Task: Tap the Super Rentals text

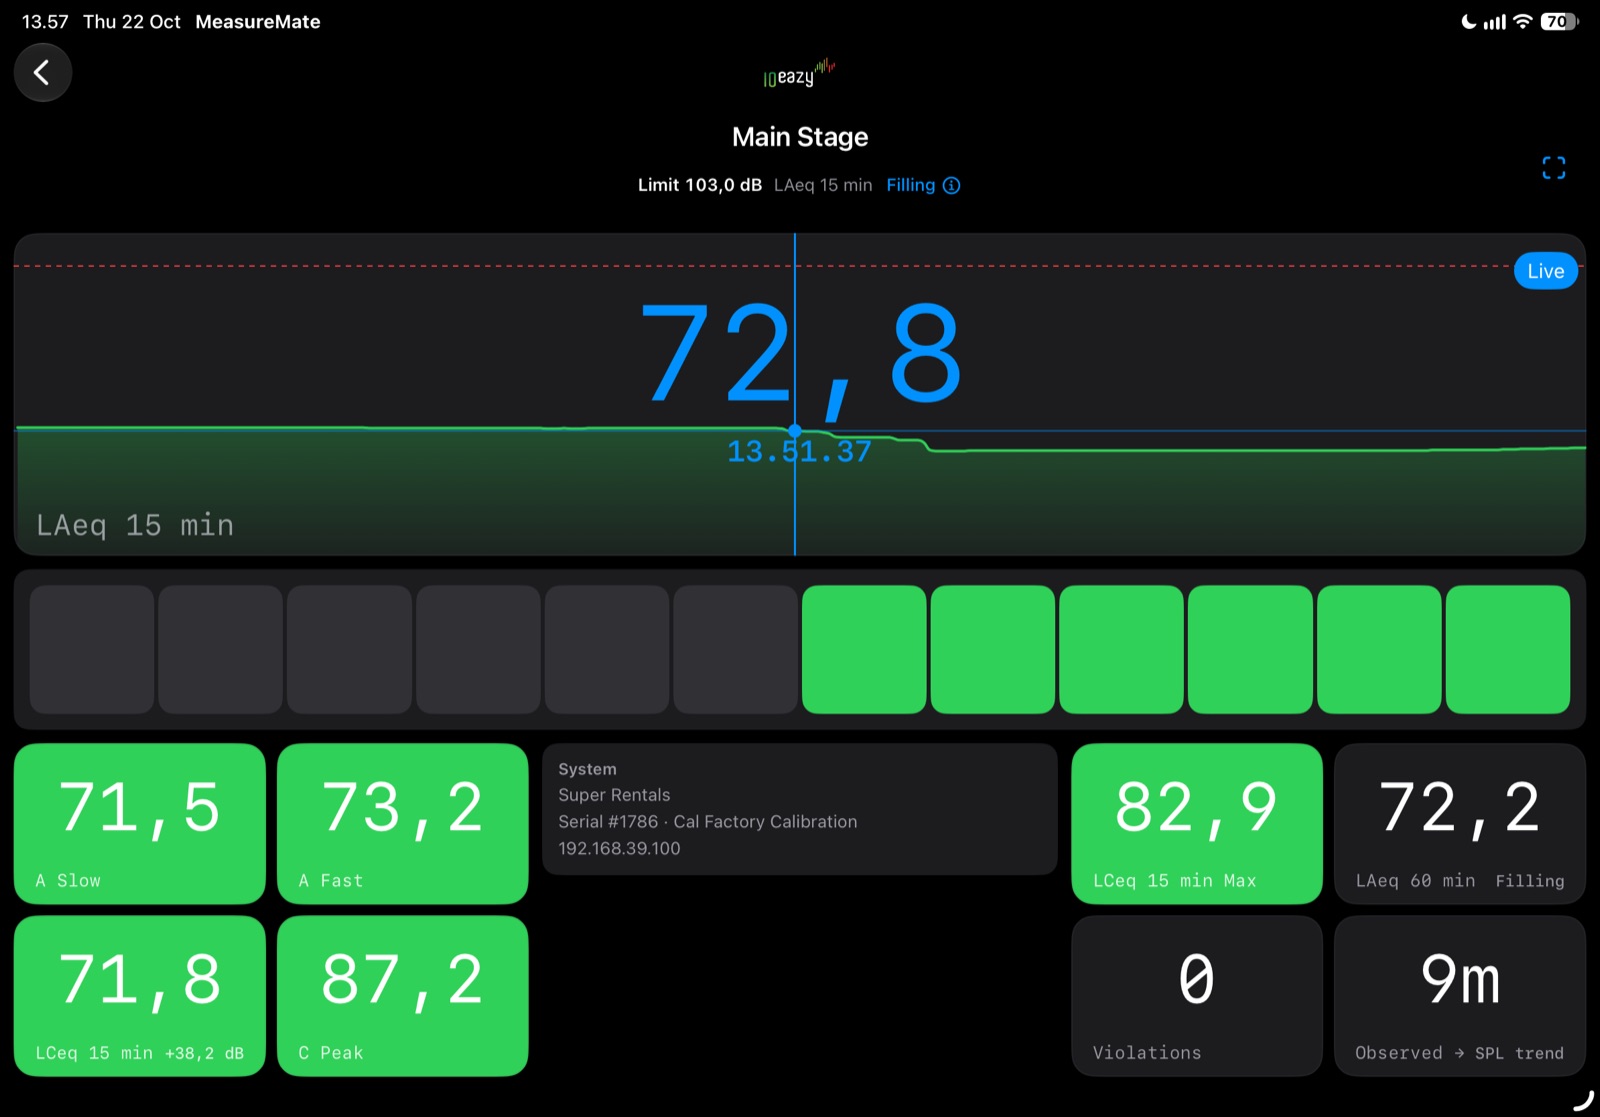Action: (614, 795)
